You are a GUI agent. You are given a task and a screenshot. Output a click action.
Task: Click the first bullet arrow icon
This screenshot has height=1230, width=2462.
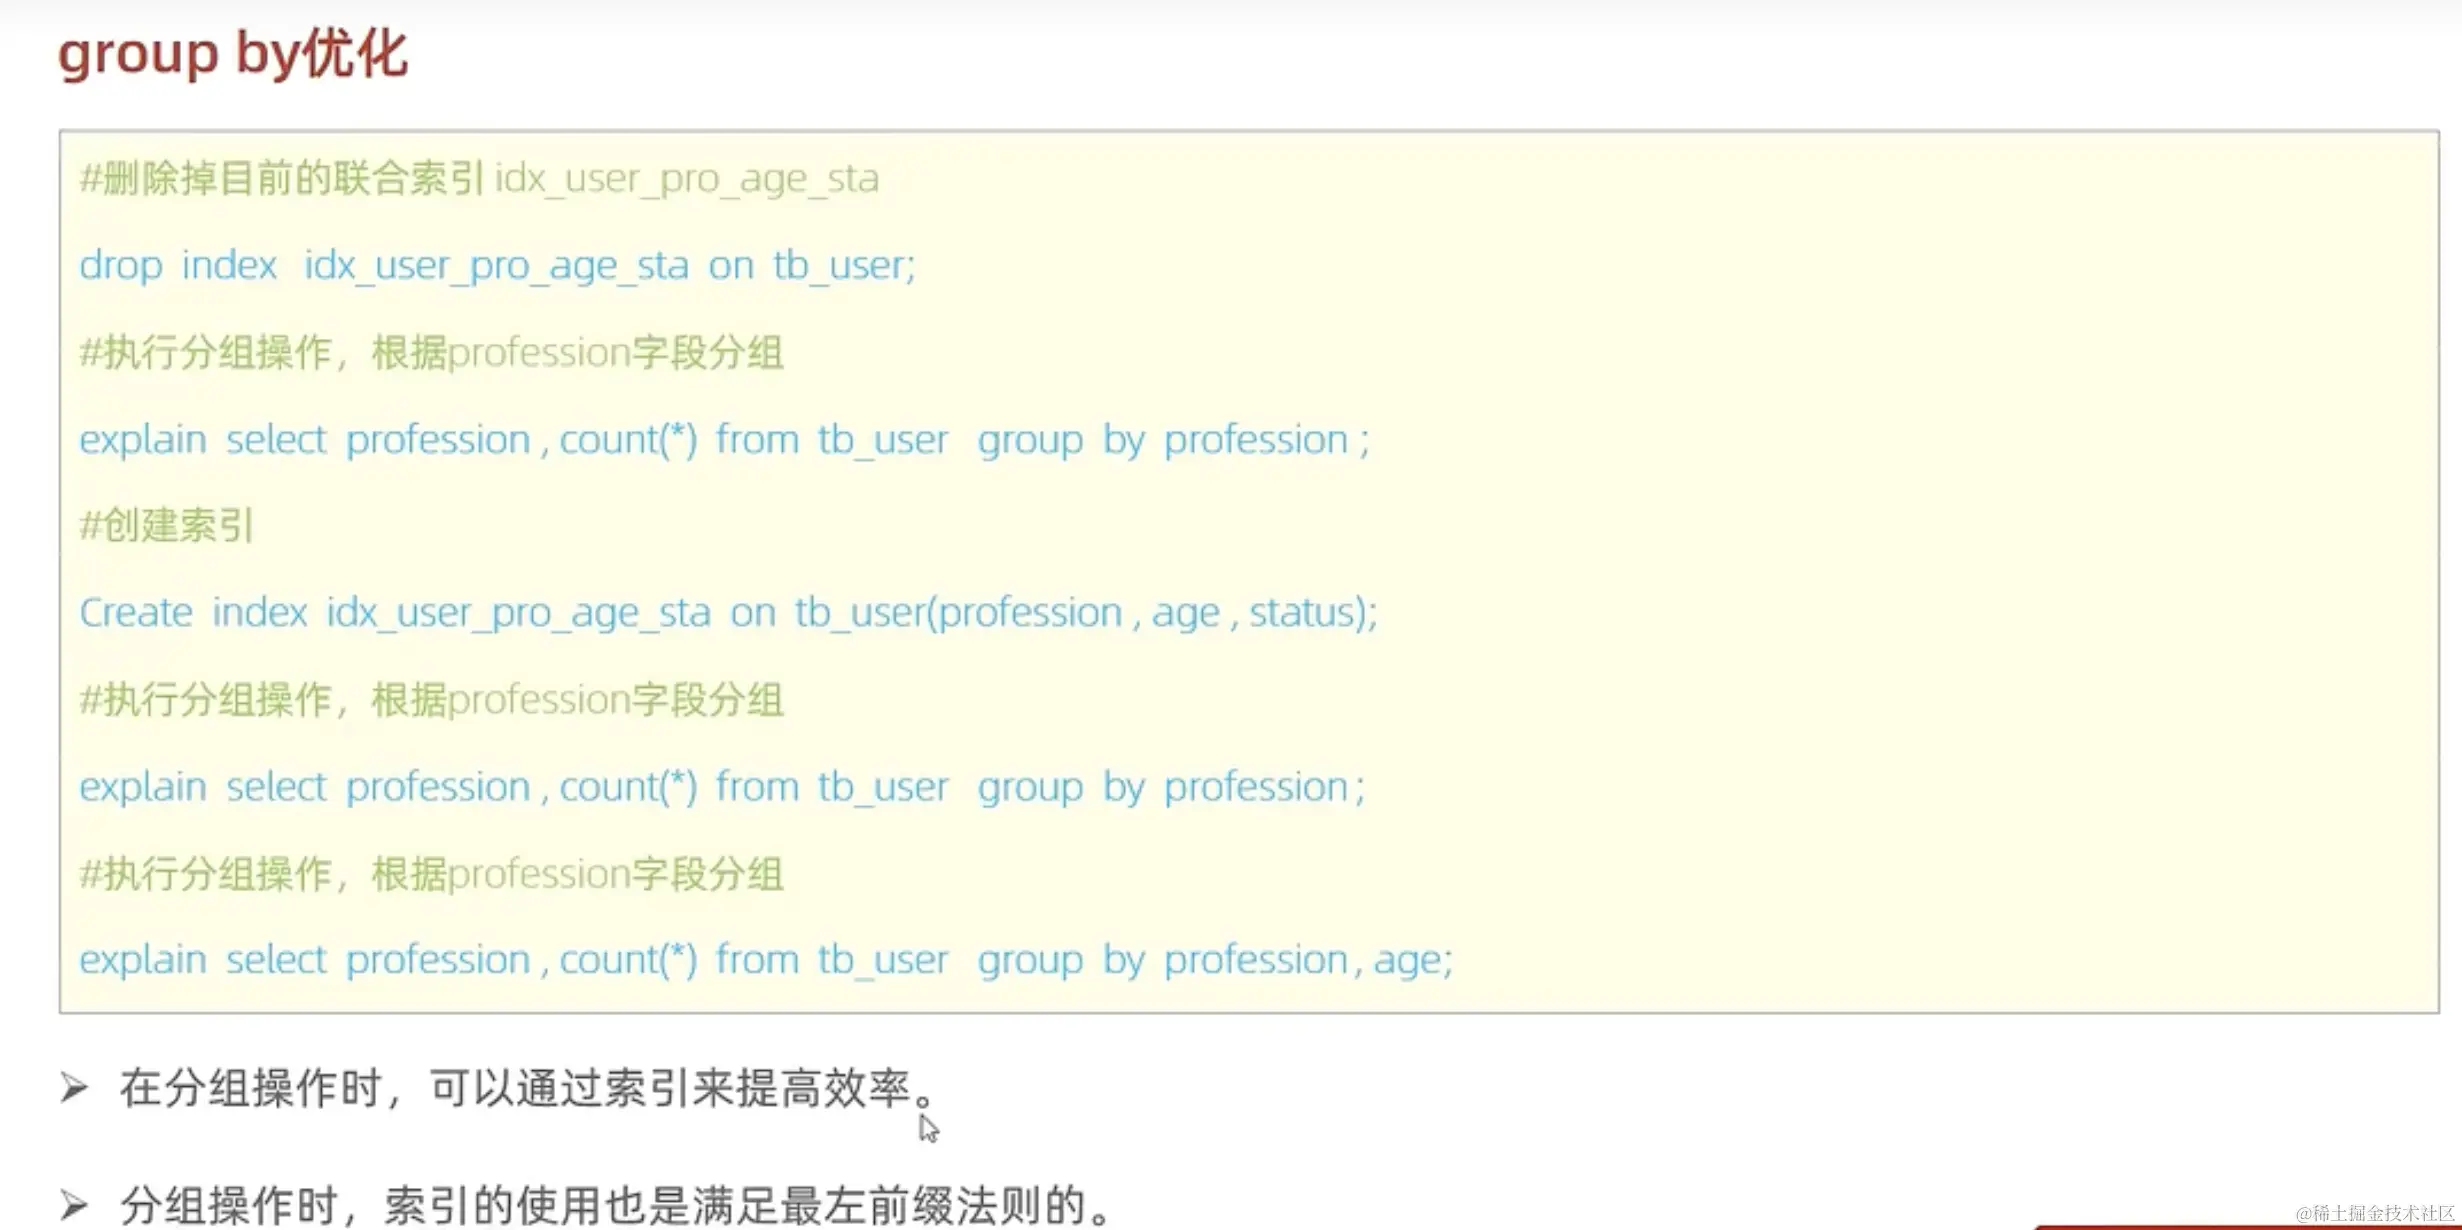pyautogui.click(x=74, y=1087)
